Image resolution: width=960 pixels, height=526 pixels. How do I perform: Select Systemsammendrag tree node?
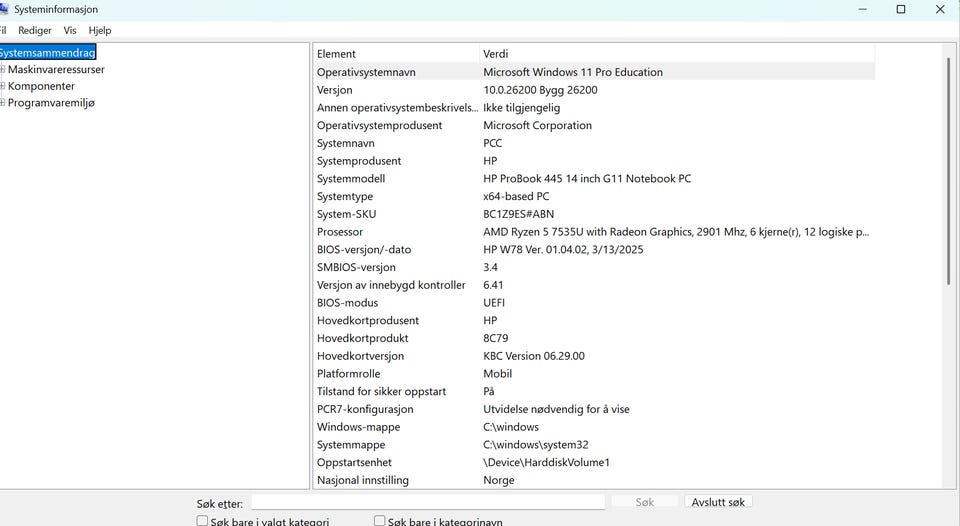tap(48, 53)
